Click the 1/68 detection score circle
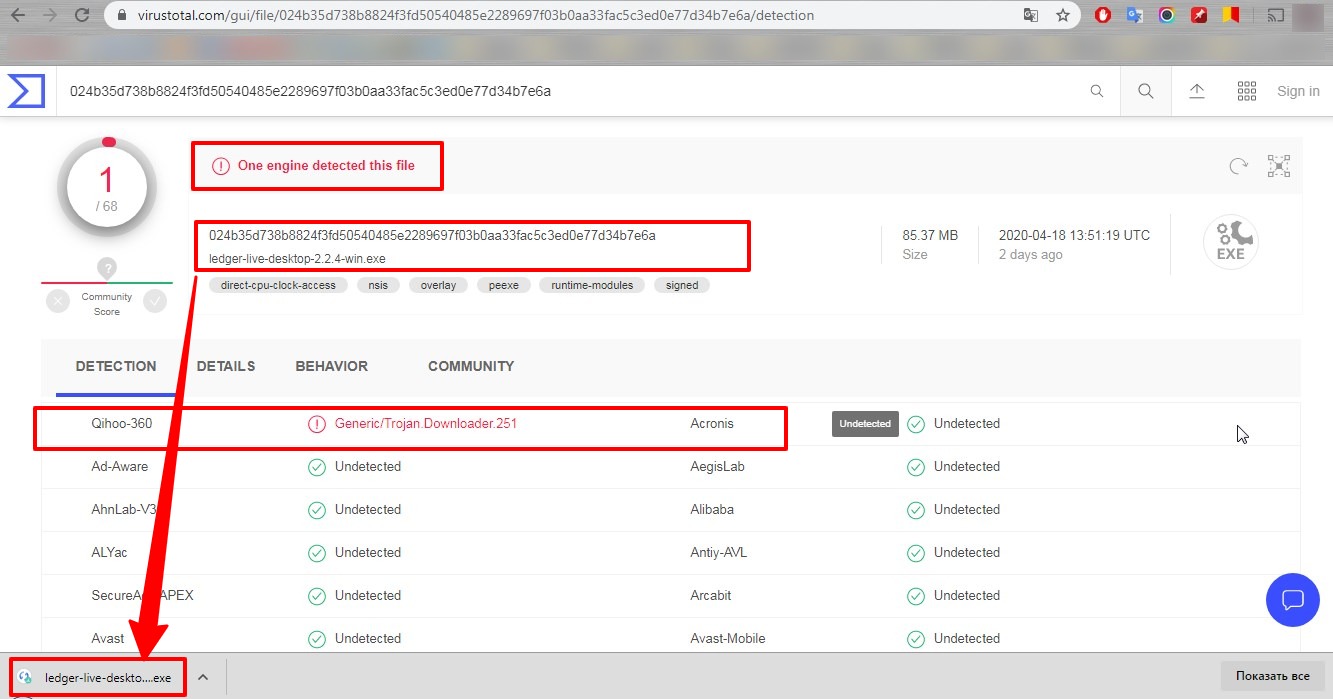This screenshot has width=1333, height=699. coord(107,188)
